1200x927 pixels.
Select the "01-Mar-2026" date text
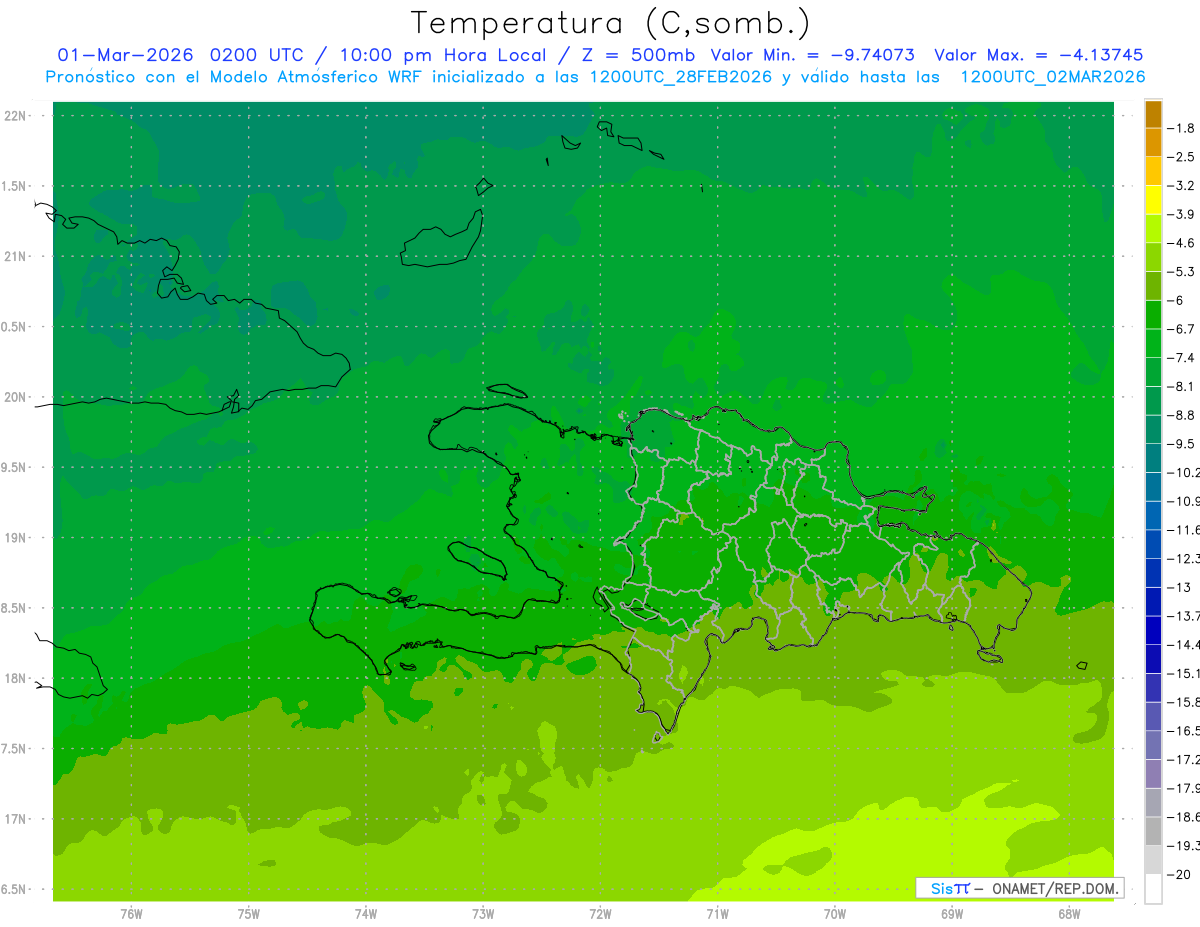[126, 55]
